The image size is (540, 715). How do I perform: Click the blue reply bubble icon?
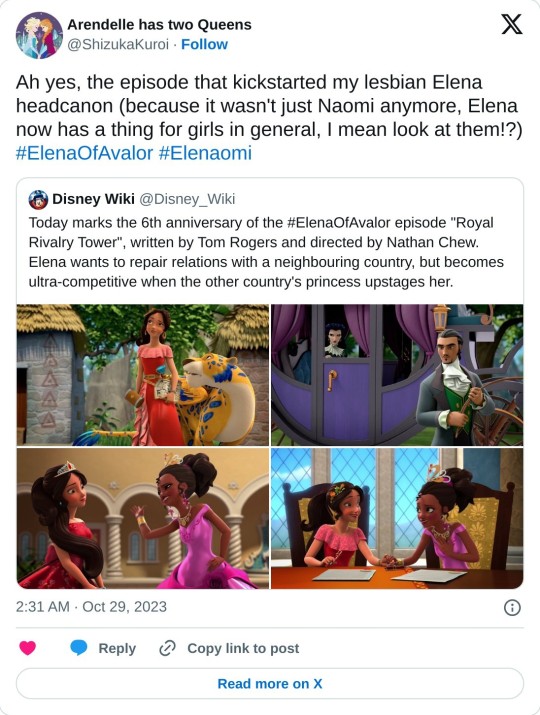click(78, 648)
